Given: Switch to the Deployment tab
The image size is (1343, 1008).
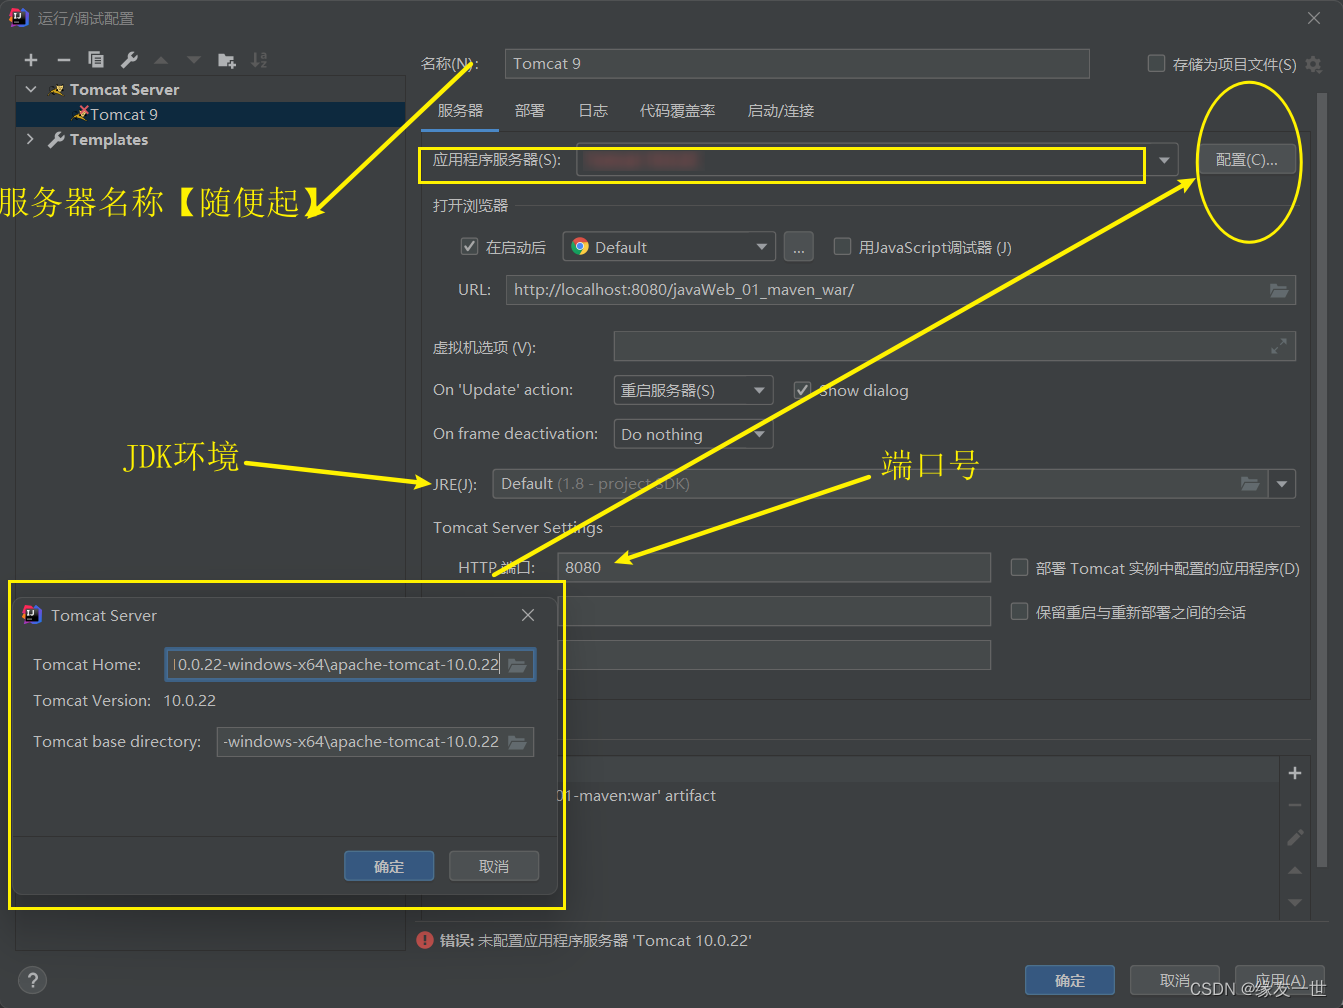Looking at the screenshot, I should [530, 111].
